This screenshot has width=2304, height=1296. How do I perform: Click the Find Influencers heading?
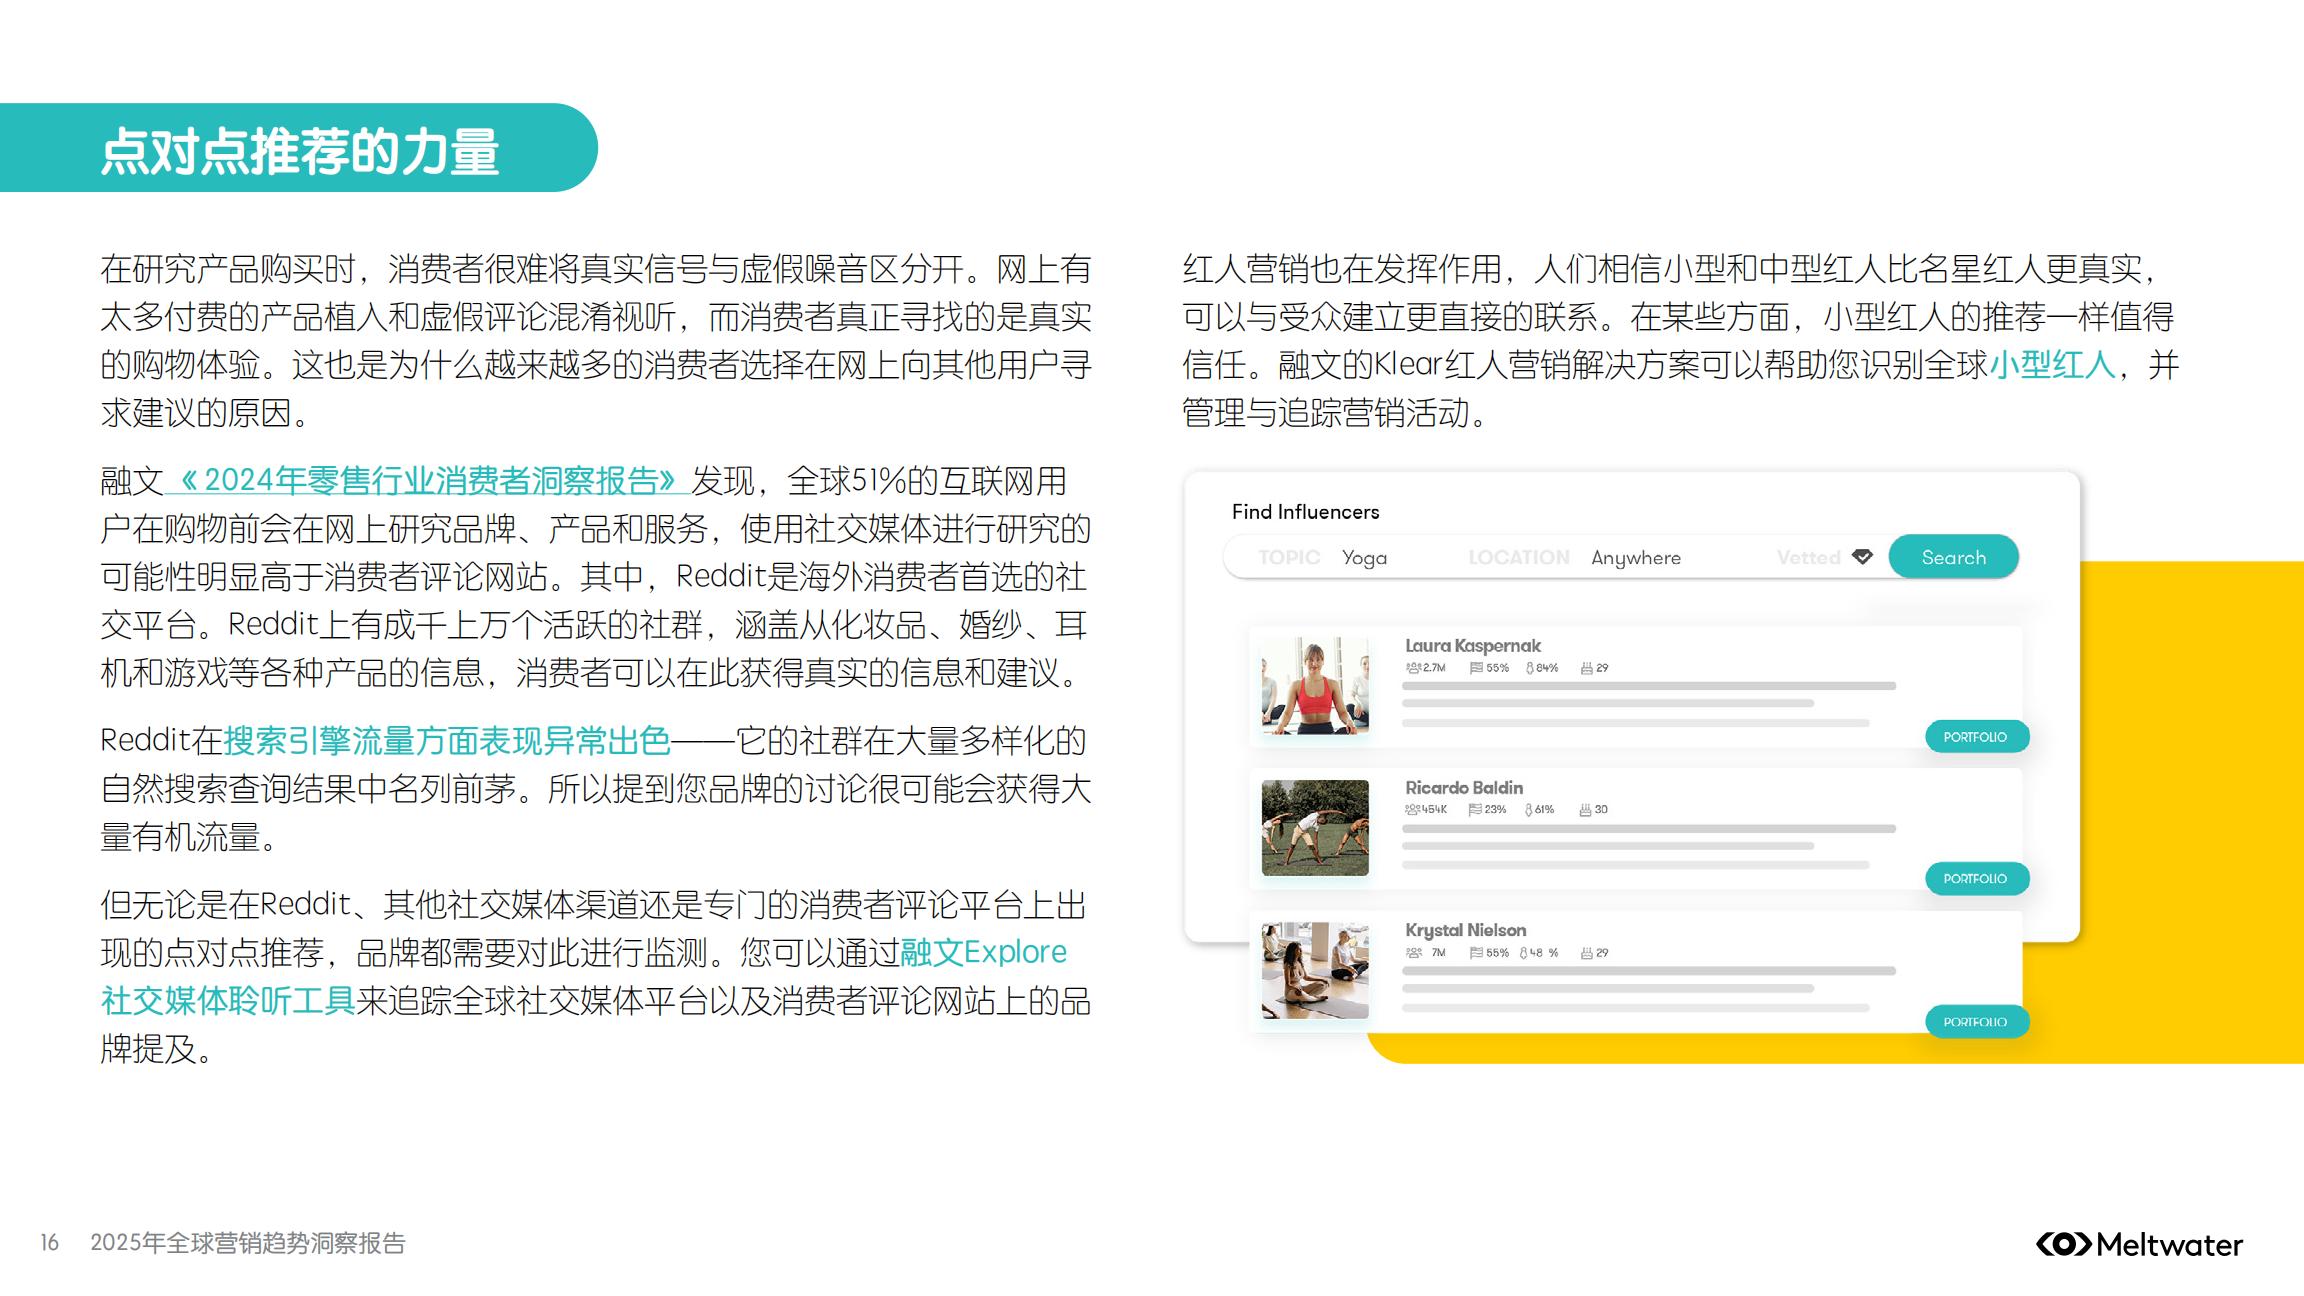click(1305, 512)
